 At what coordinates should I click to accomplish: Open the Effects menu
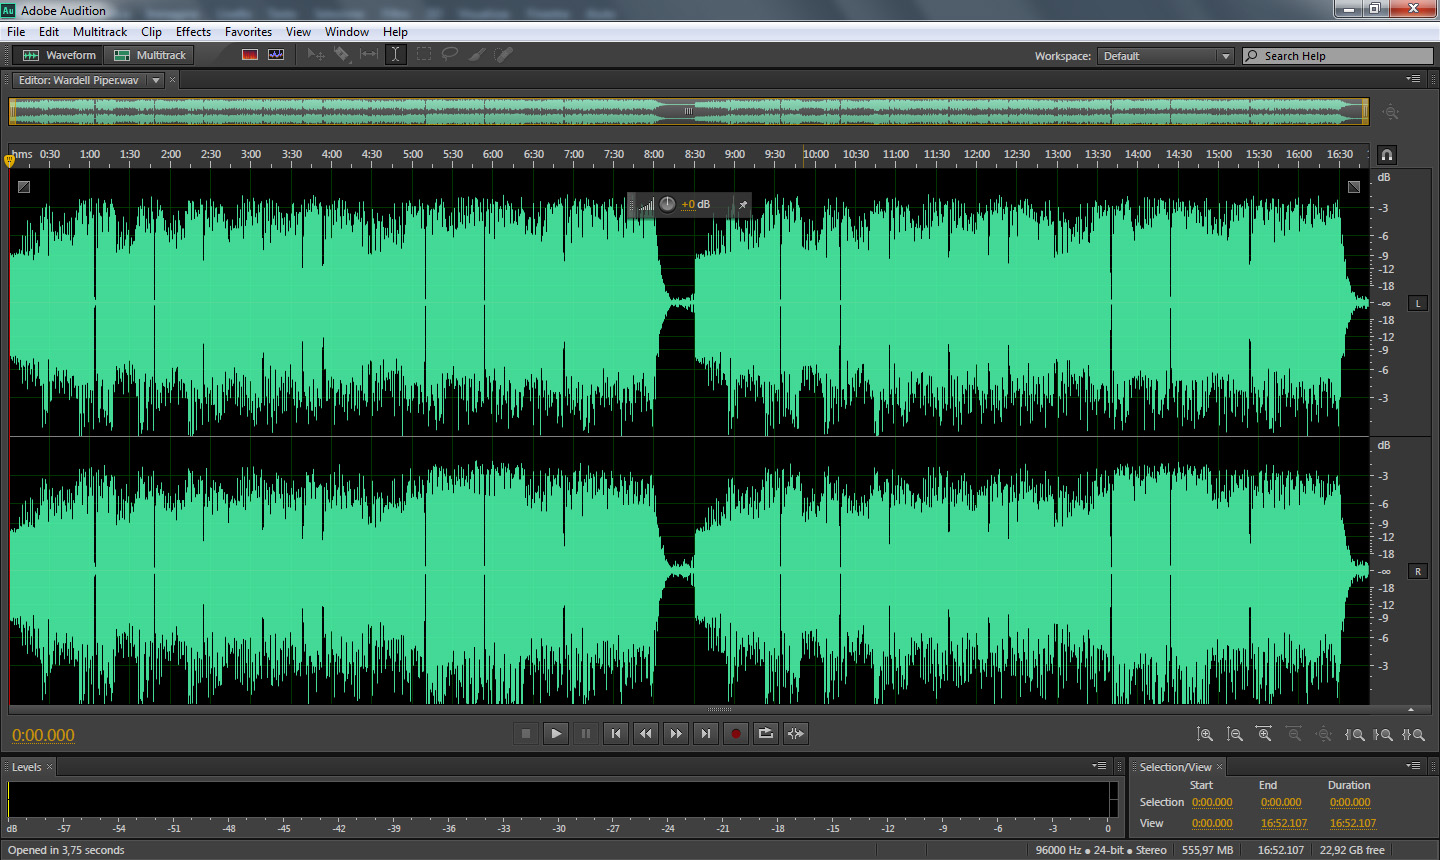193,32
